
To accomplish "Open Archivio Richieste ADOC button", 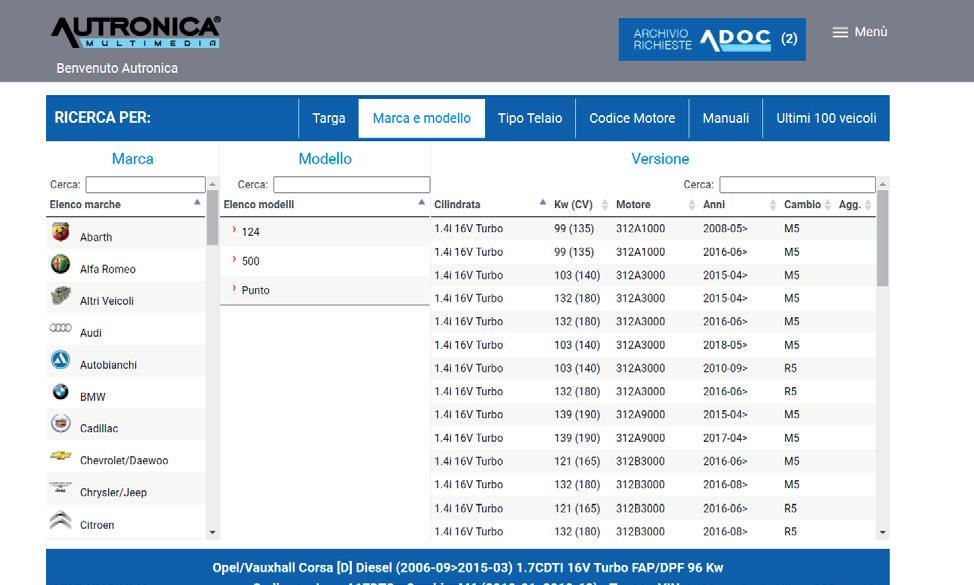I will click(x=712, y=39).
